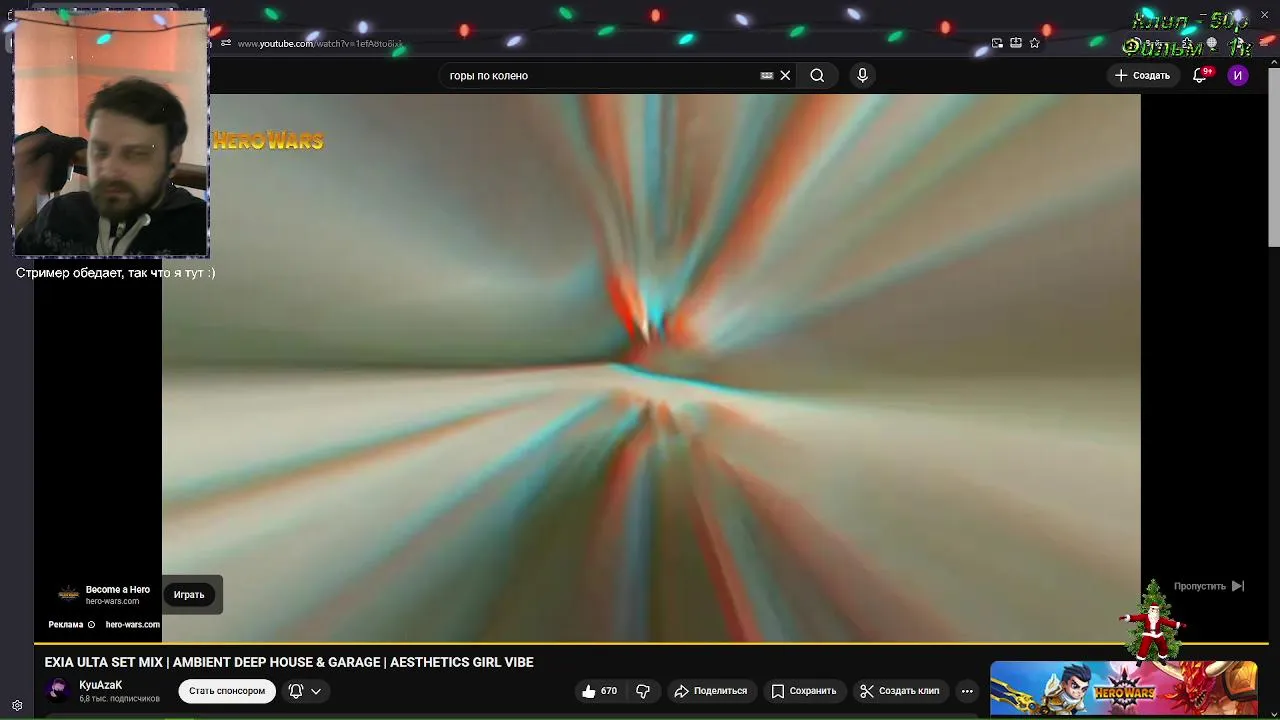Open the account avatar menu
This screenshot has height=720, width=1280.
(1238, 75)
